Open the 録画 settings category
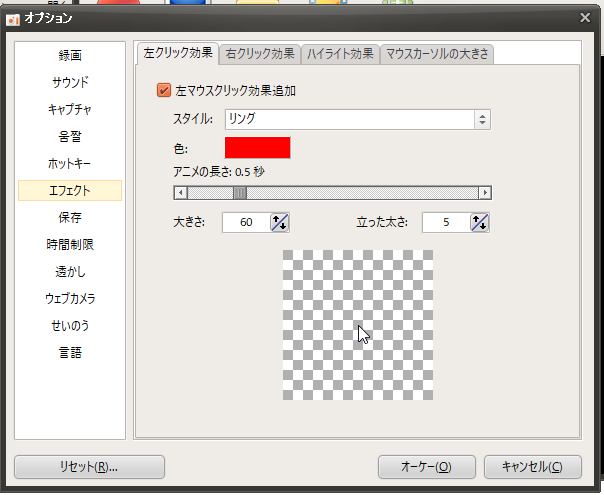 pyautogui.click(x=70, y=55)
